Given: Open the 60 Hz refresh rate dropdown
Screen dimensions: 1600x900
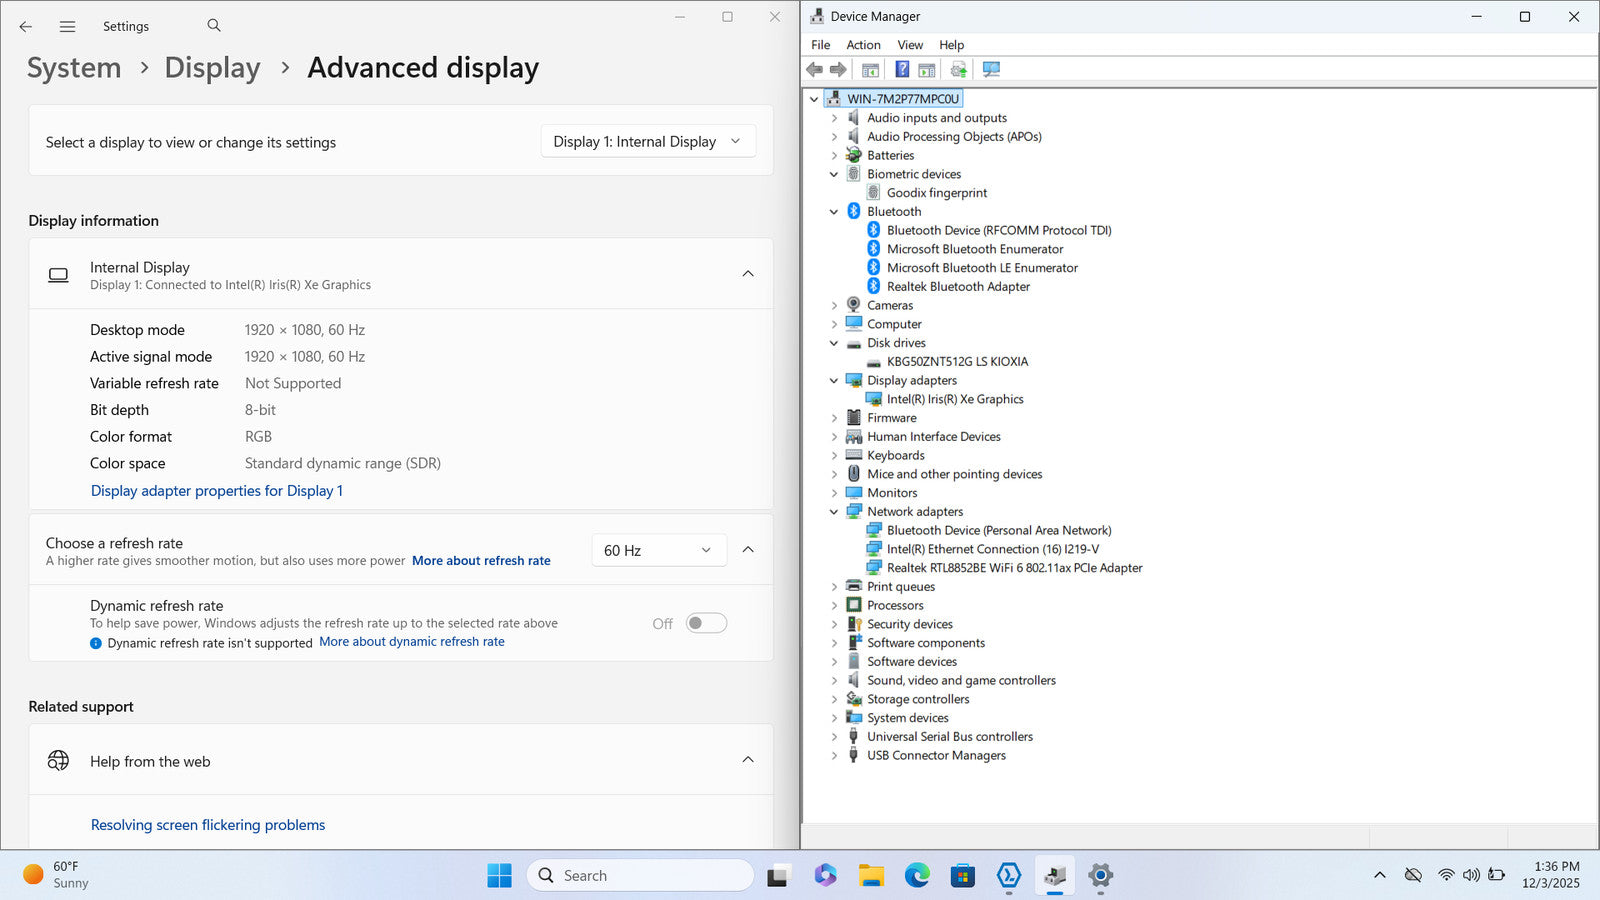Looking at the screenshot, I should click(x=657, y=550).
